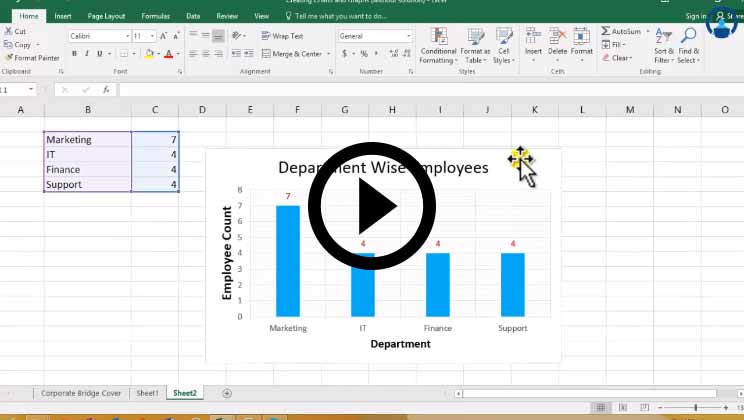The height and width of the screenshot is (420, 744).
Task: Add a new sheet with the plus button
Action: pos(227,393)
